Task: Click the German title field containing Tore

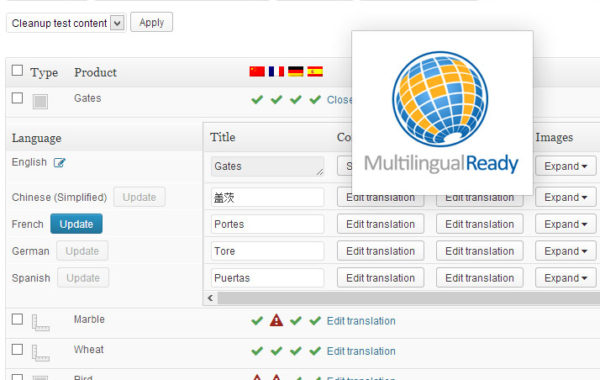Action: point(267,251)
